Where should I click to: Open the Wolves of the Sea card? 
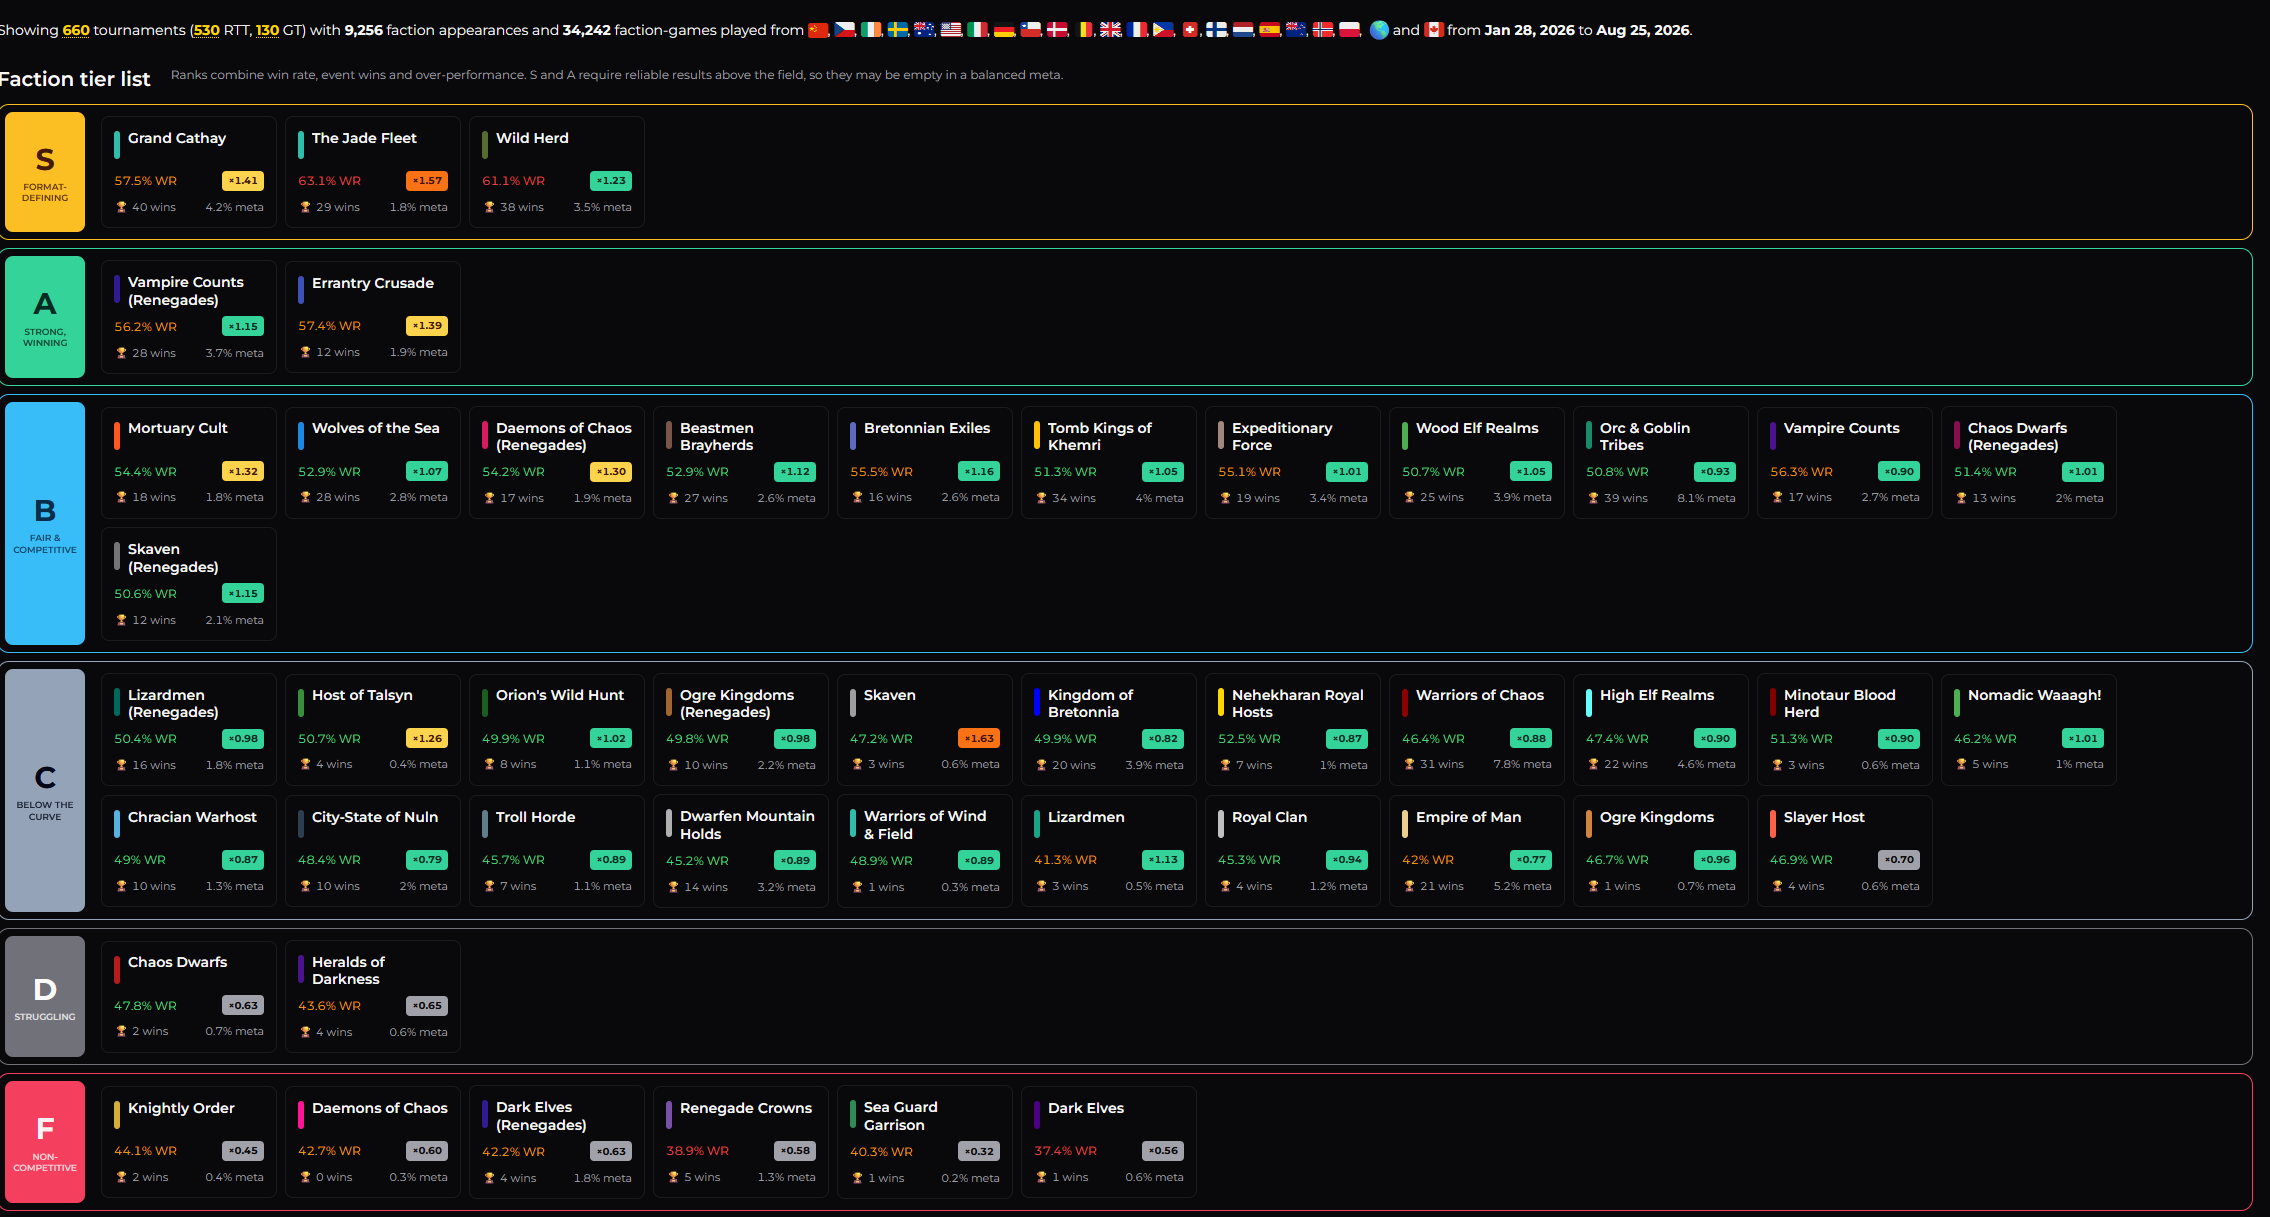pyautogui.click(x=373, y=462)
